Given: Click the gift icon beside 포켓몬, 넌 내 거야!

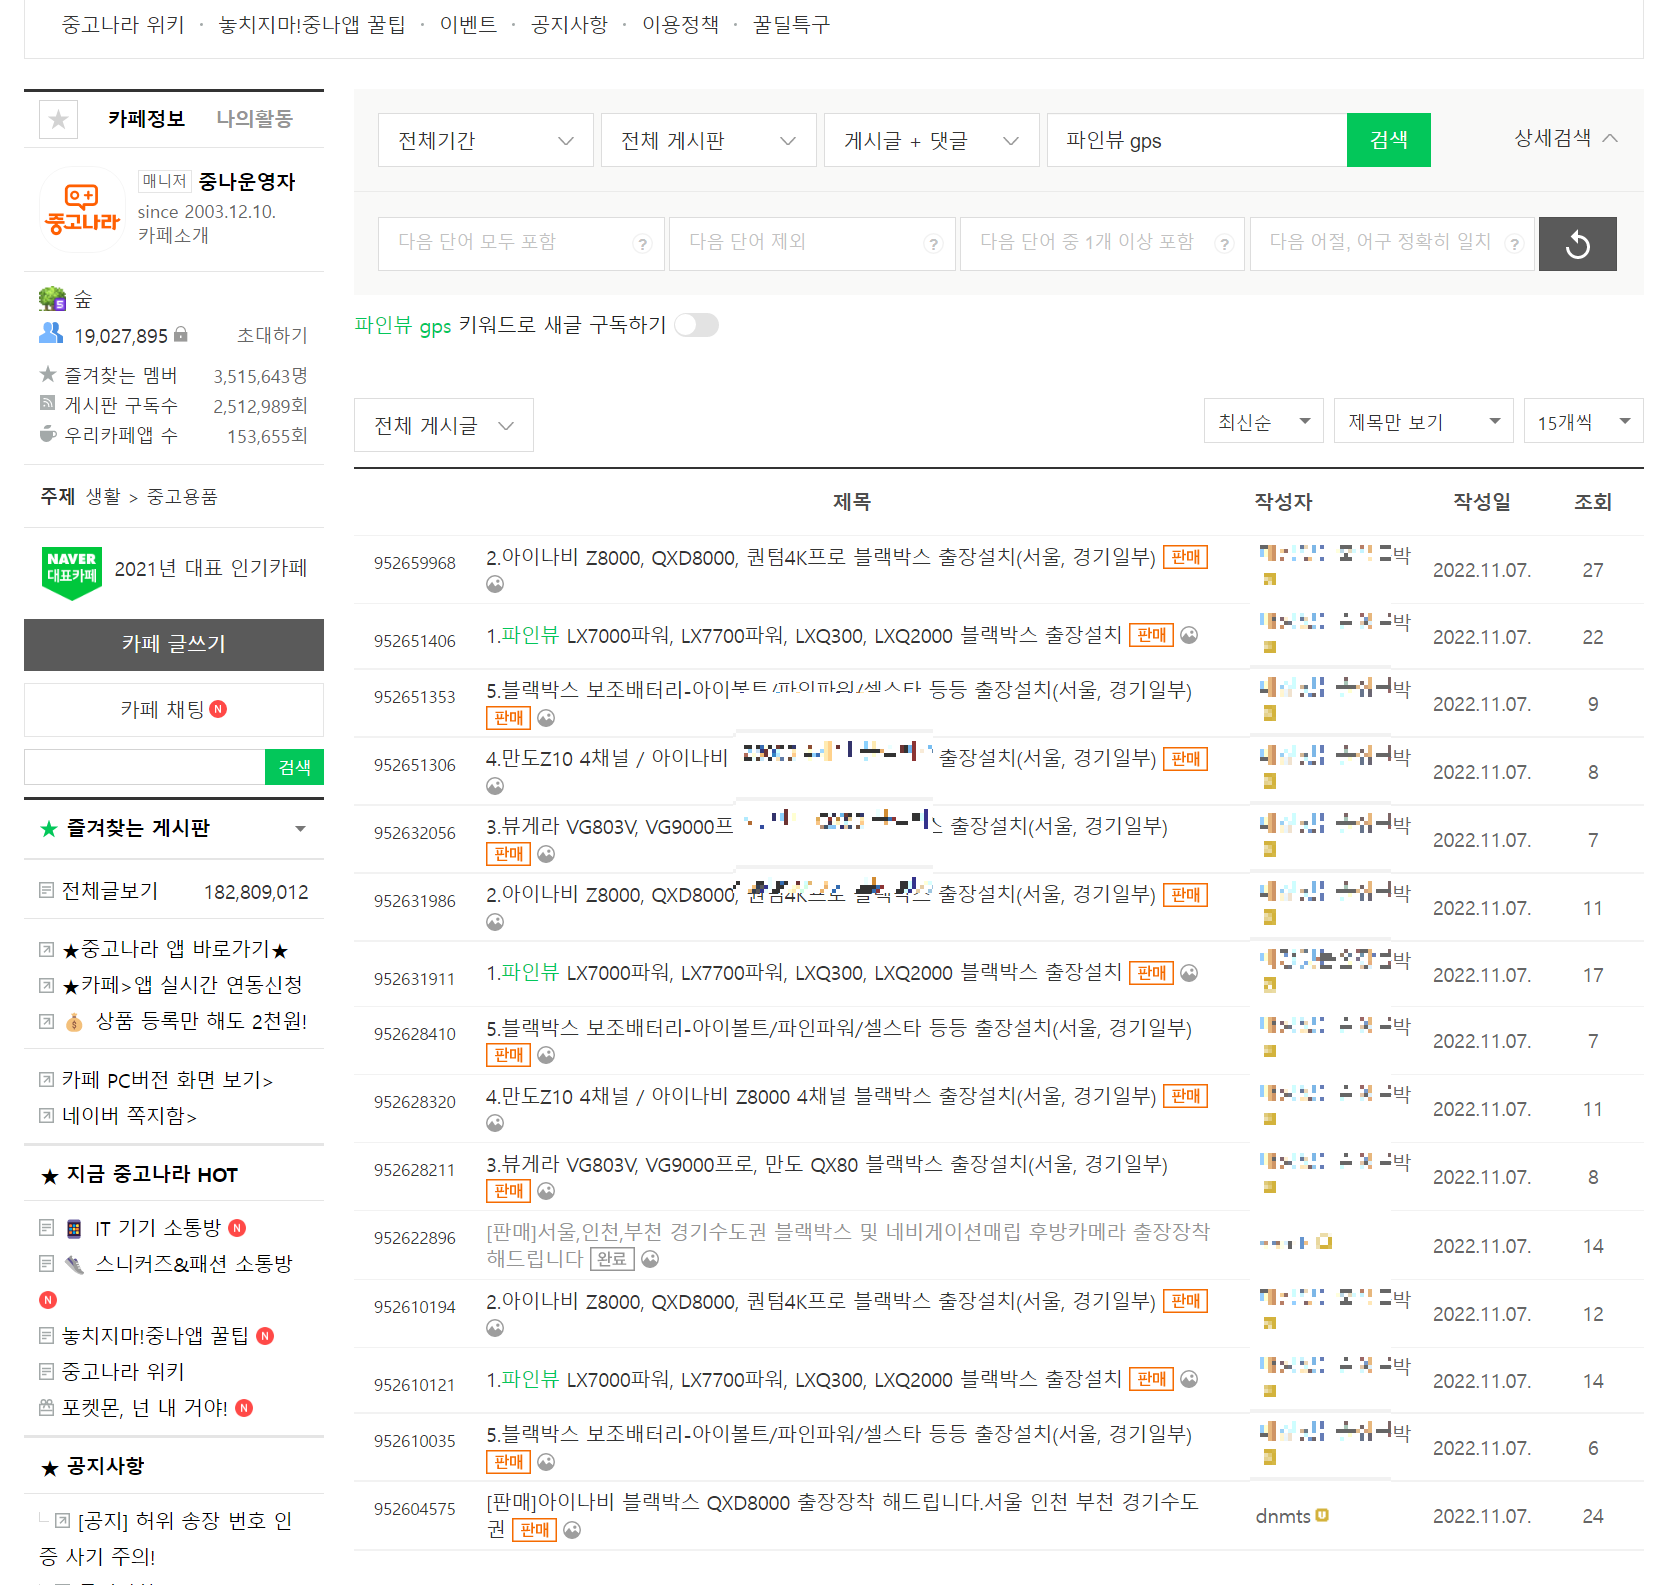Looking at the screenshot, I should [46, 1407].
